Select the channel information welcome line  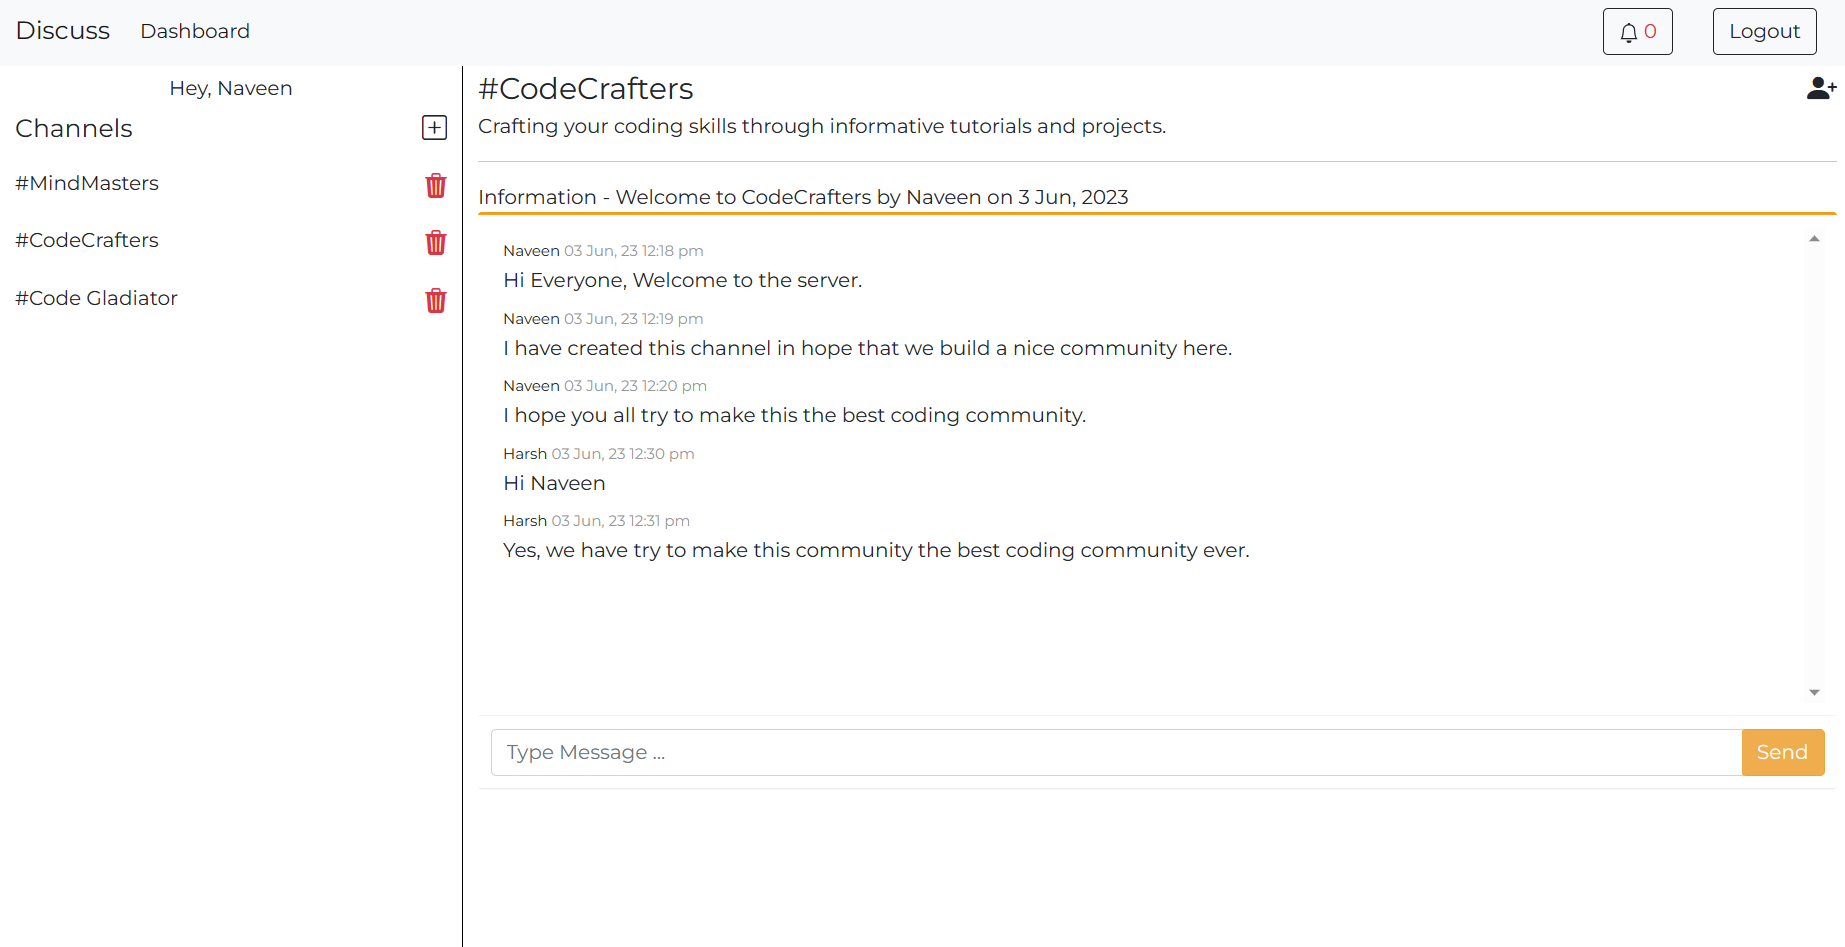click(x=803, y=197)
